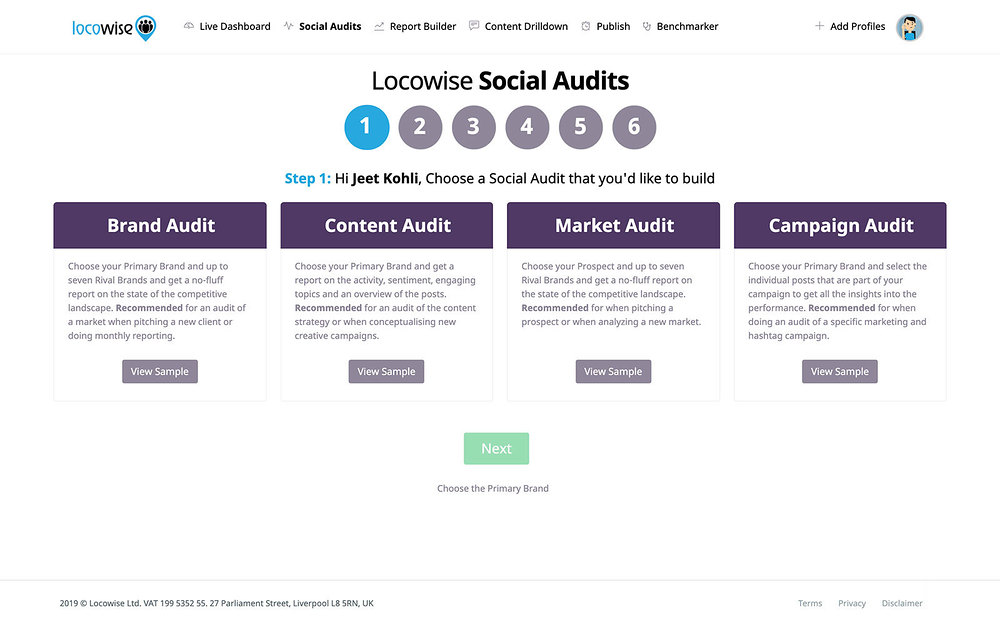Select step 1 circle
This screenshot has height=625, width=1000.
click(367, 127)
